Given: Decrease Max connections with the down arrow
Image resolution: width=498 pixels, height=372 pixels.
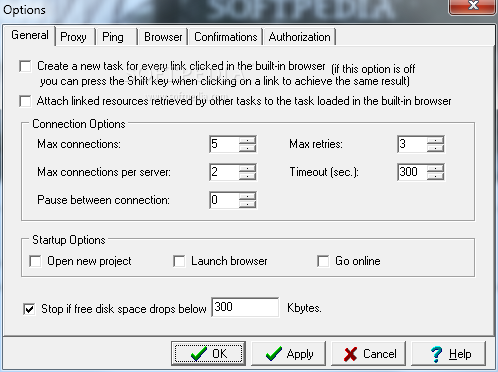Looking at the screenshot, I should tap(247, 148).
